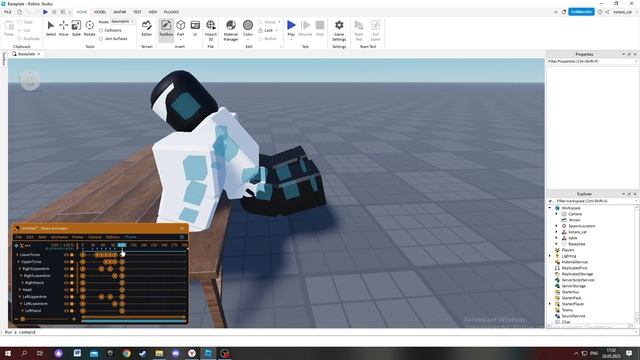Enable the Collisions checkbox

(x=101, y=30)
